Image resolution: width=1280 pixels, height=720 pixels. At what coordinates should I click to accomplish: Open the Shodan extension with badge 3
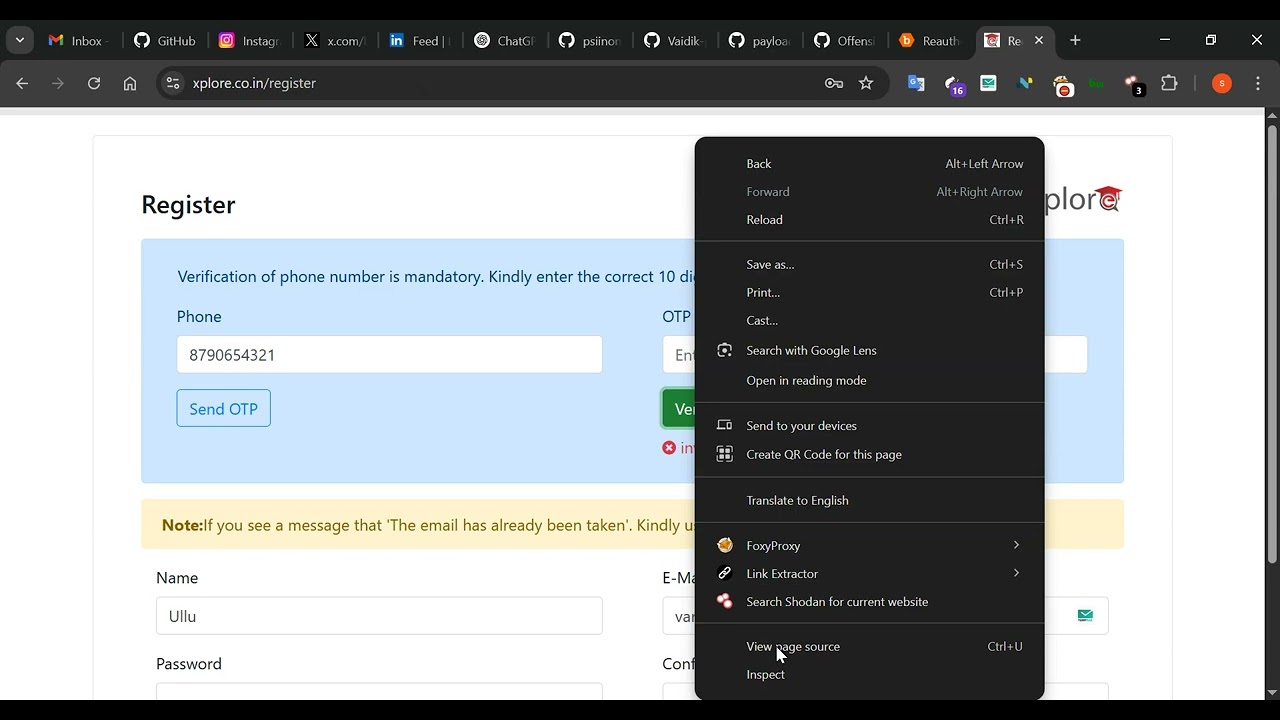(x=1133, y=85)
